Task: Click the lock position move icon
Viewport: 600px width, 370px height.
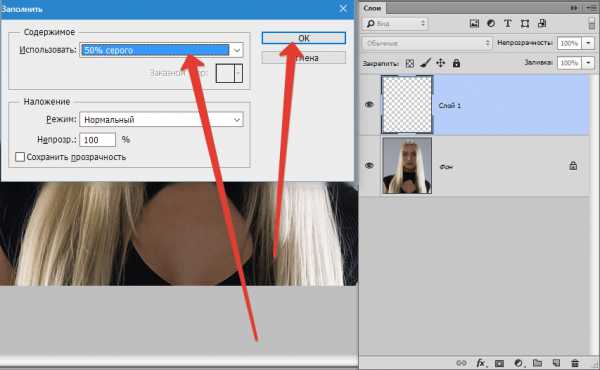Action: [x=441, y=63]
